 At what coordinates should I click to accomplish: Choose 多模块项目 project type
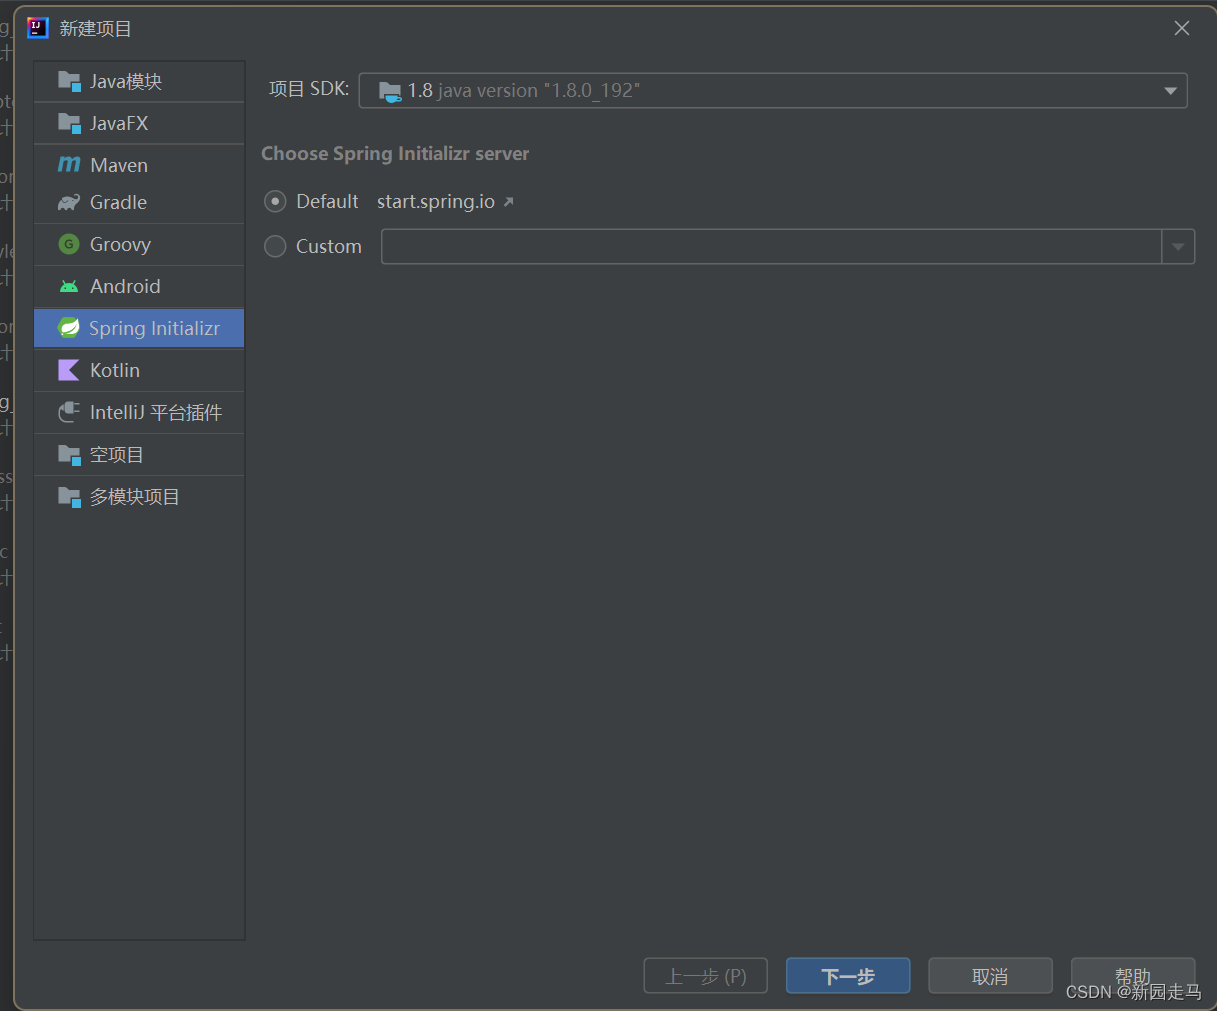click(x=139, y=497)
